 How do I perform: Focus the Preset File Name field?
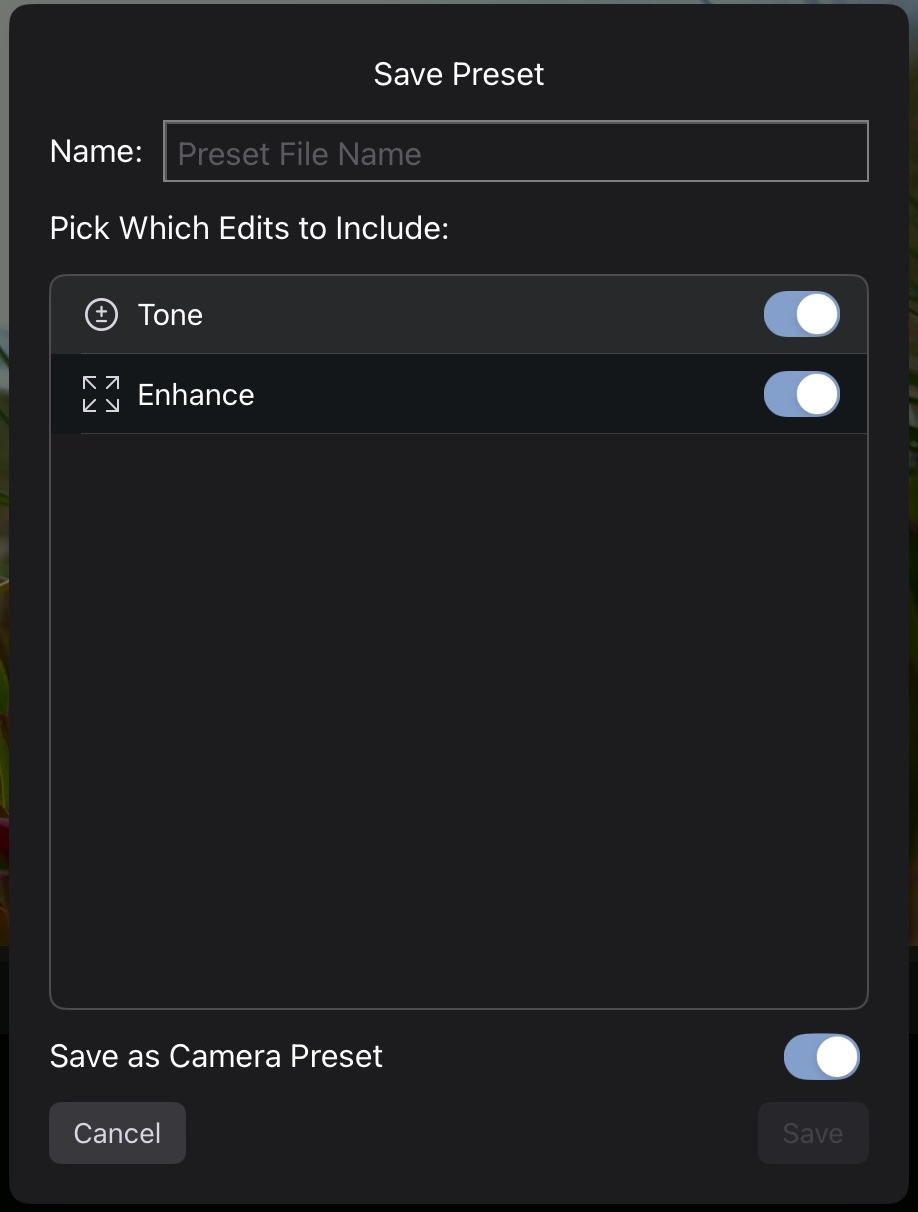515,152
